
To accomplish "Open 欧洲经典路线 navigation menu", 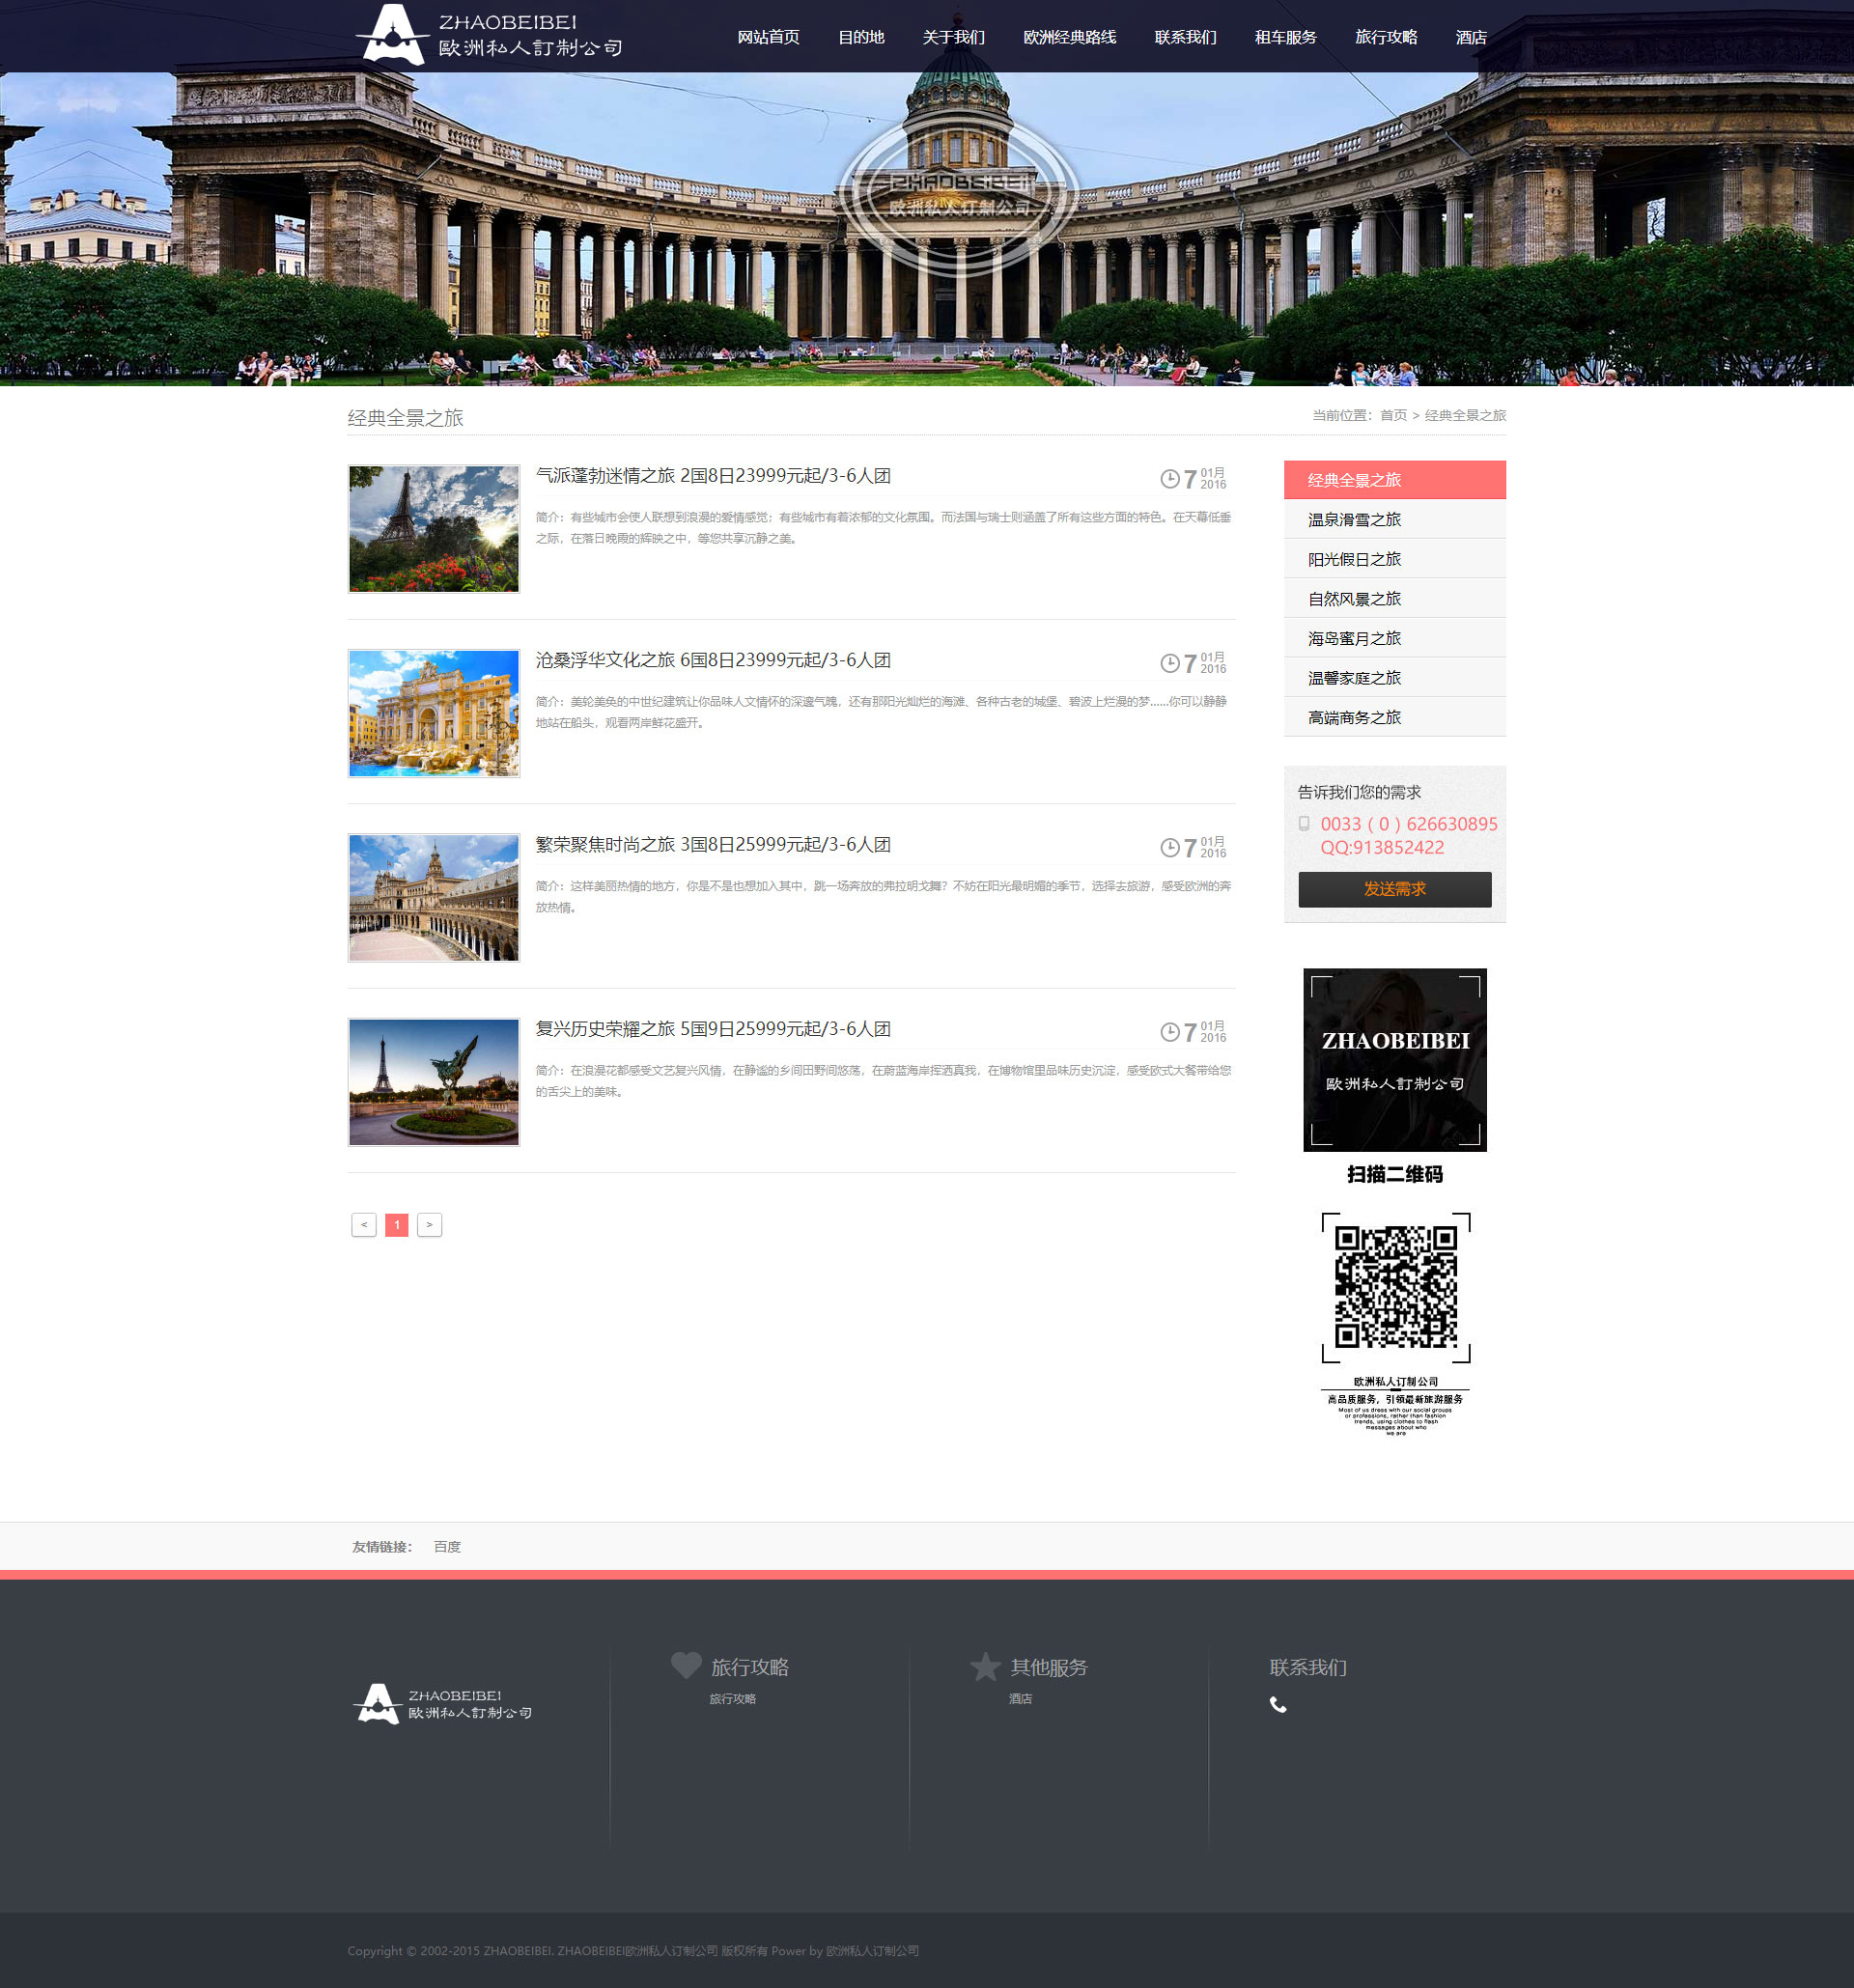I will [x=1069, y=37].
